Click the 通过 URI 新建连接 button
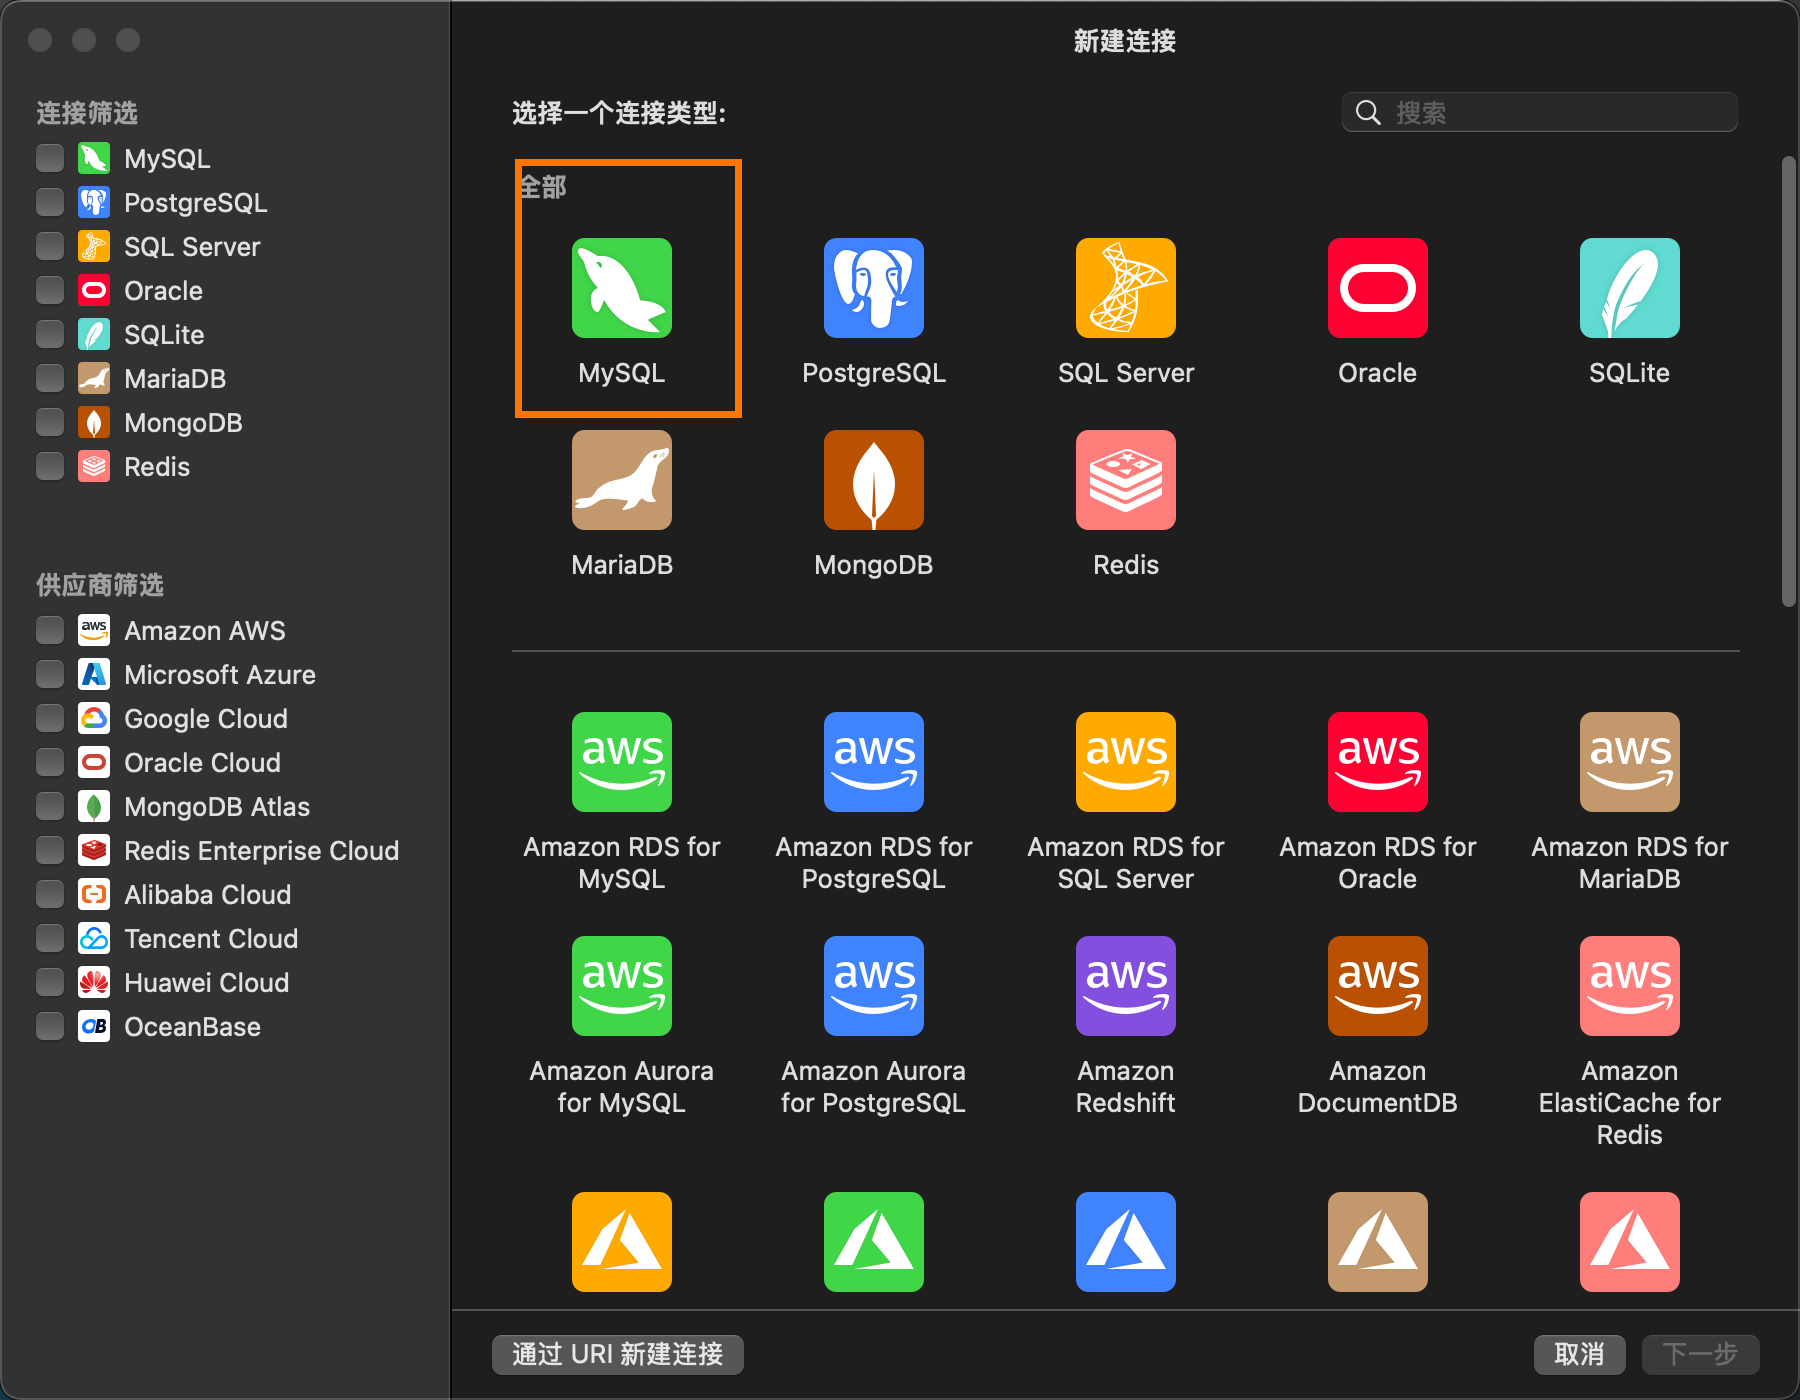1800x1400 pixels. [617, 1354]
